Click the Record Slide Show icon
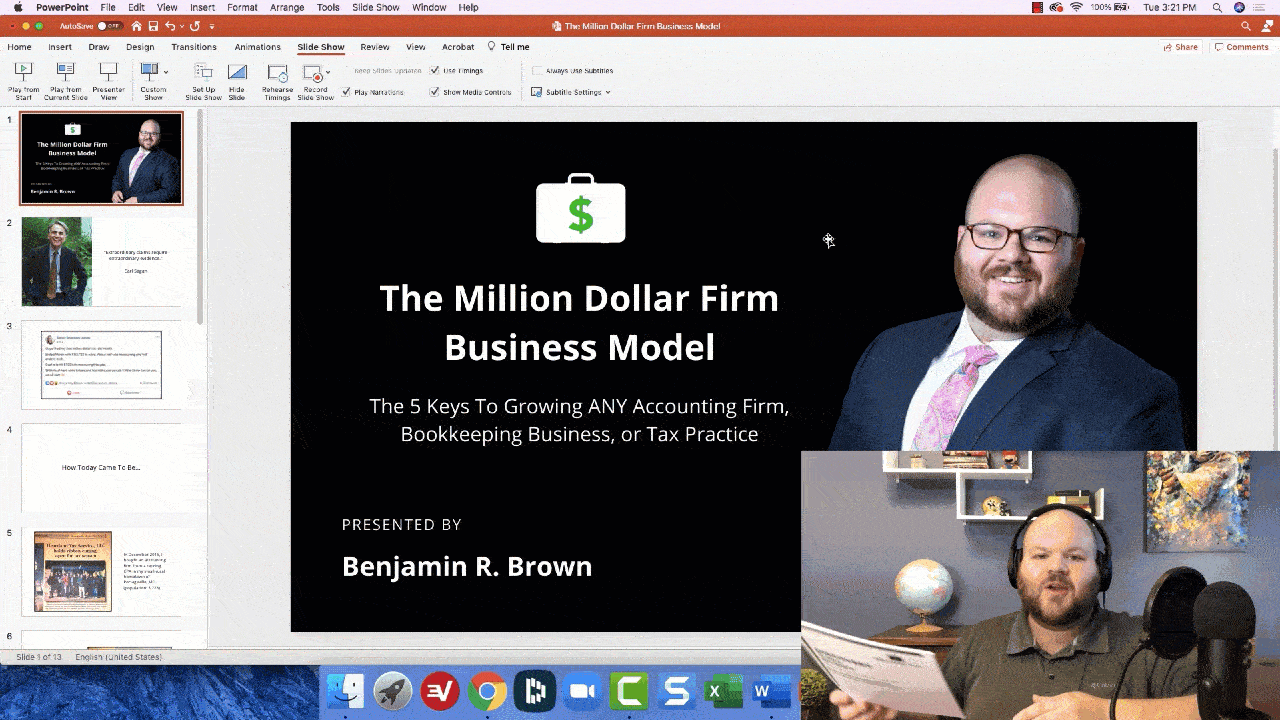 click(313, 72)
